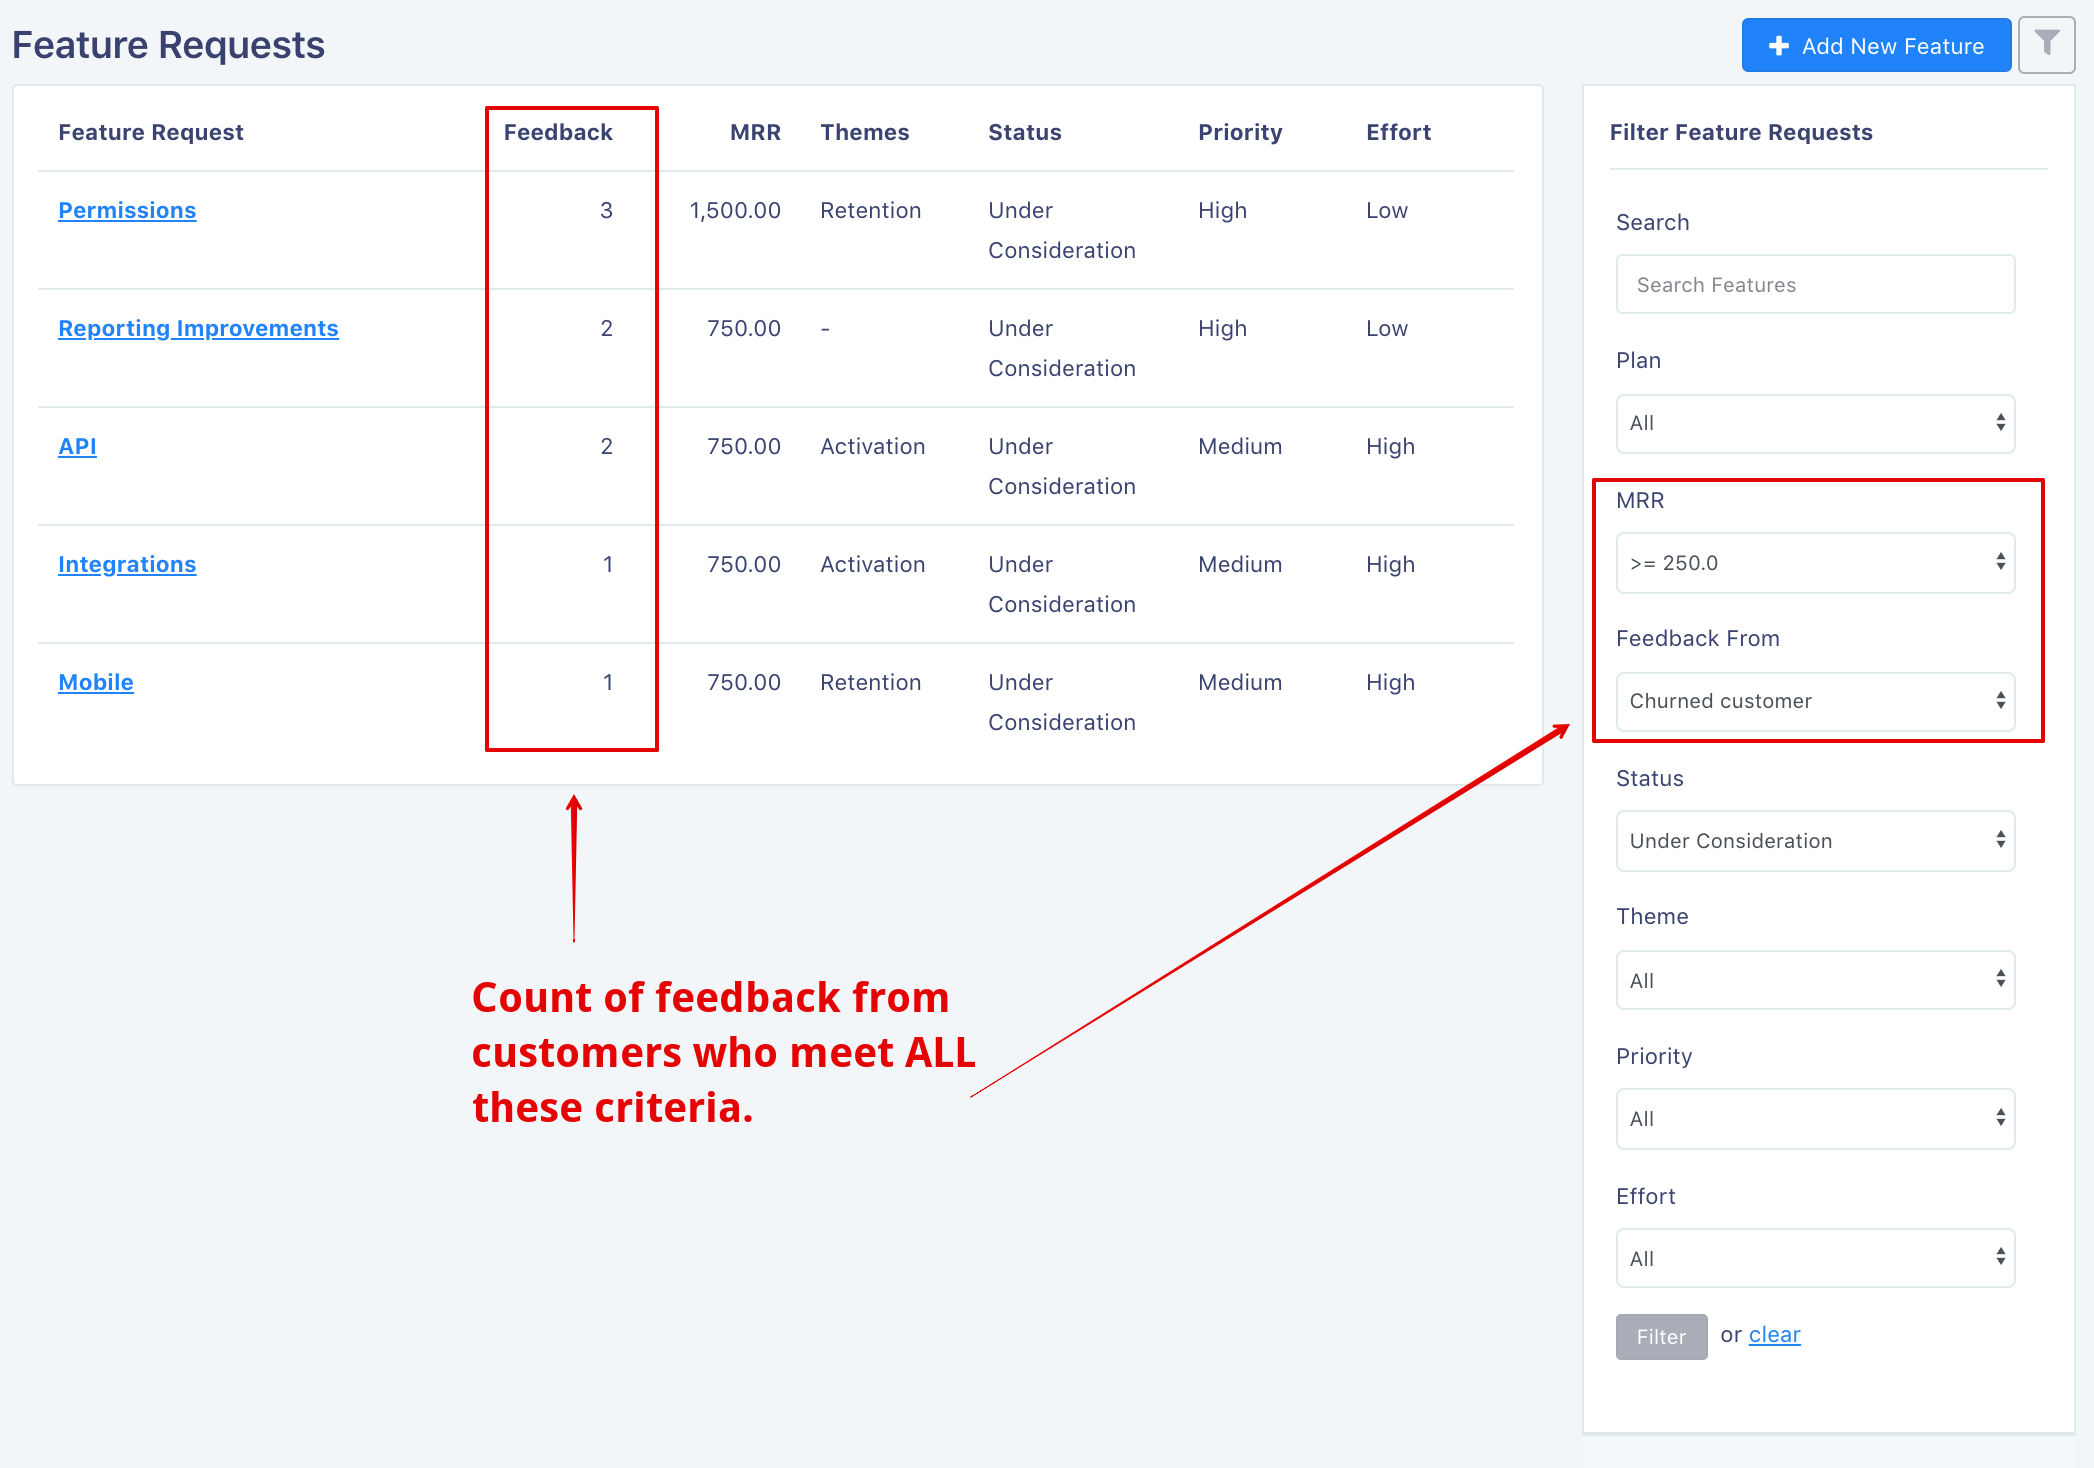Expand the Effort filter dropdown
This screenshot has width=2094, height=1468.
click(1815, 1258)
